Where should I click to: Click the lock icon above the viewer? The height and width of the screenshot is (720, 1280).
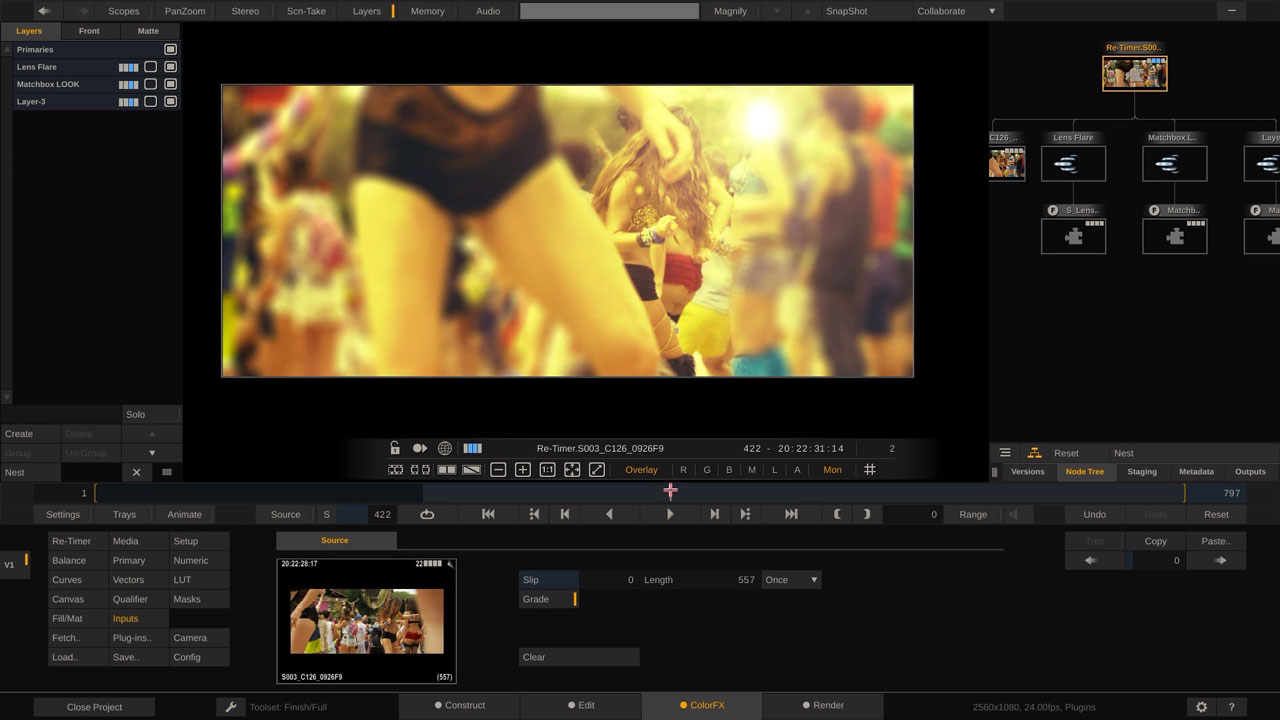(x=396, y=448)
